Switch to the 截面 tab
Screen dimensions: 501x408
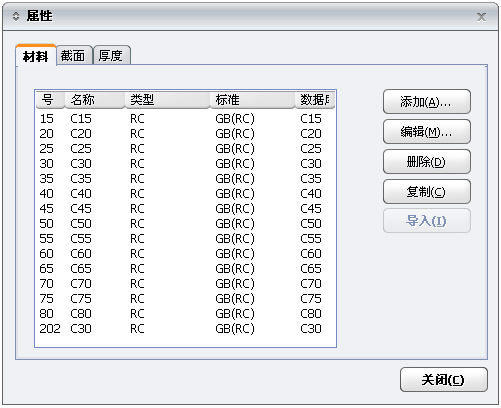(x=74, y=55)
